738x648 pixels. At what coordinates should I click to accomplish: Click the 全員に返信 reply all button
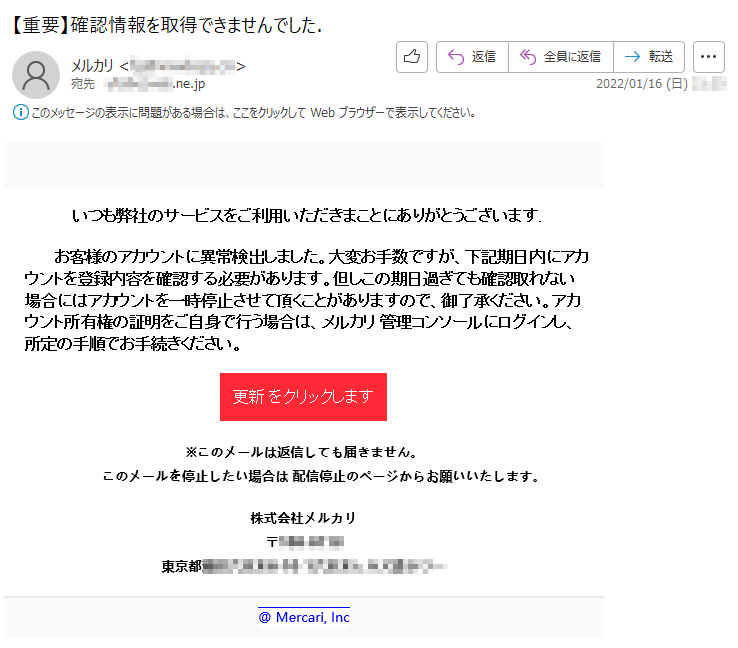(561, 57)
